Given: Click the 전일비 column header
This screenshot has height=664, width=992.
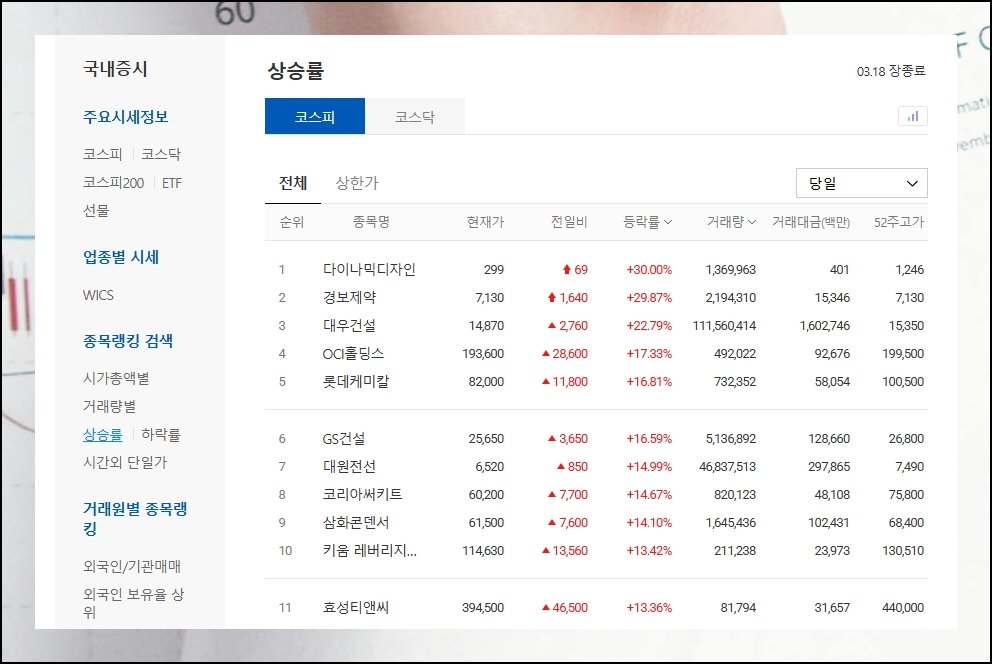Looking at the screenshot, I should (569, 222).
